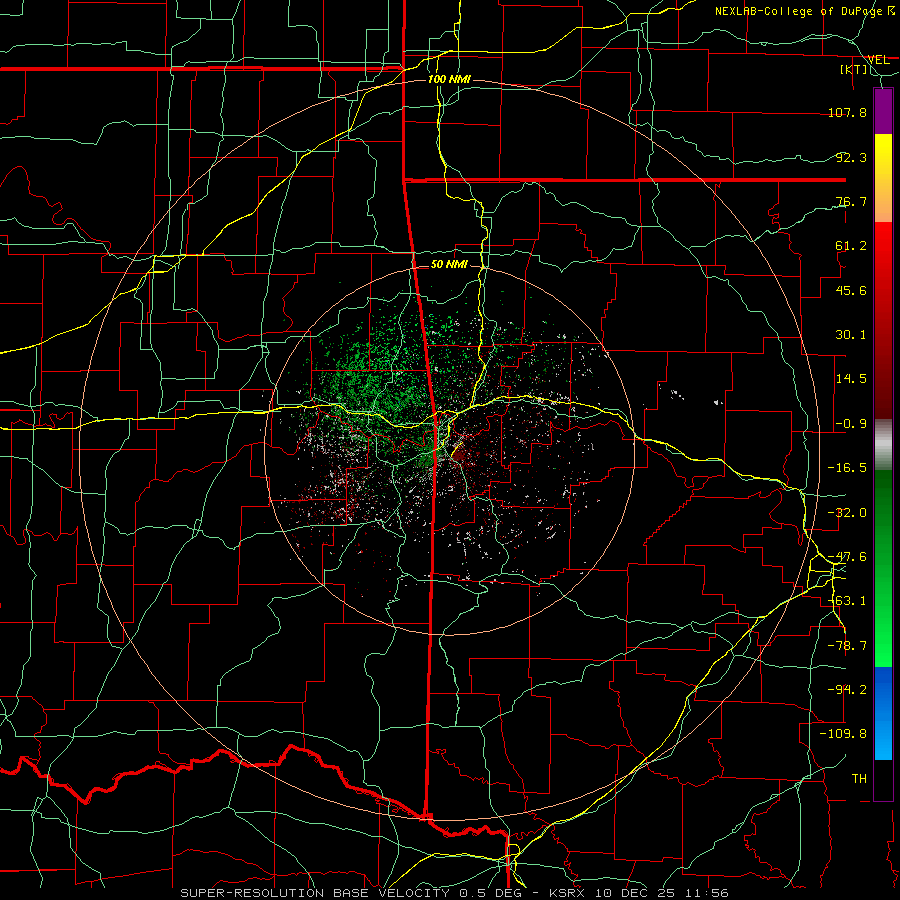Click the [KT] units label
Viewport: 900px width, 900px height.
[853, 69]
